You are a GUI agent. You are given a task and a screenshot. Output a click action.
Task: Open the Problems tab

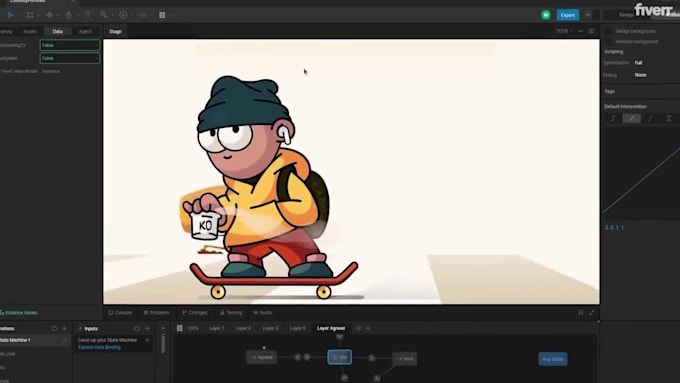tap(157, 313)
